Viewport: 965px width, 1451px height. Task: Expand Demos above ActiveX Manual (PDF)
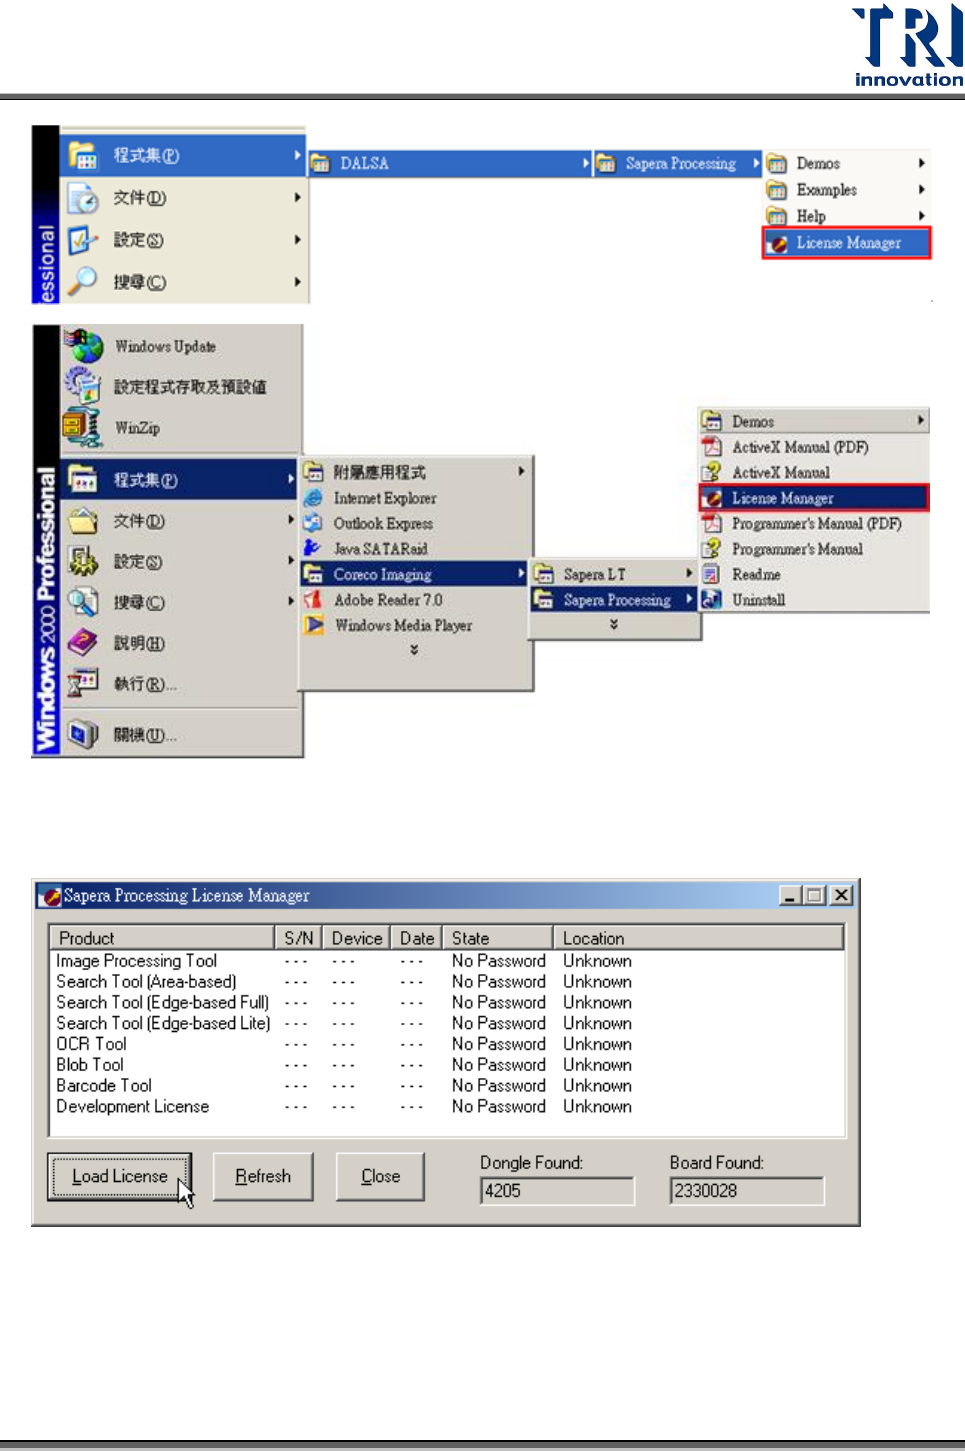tap(814, 422)
